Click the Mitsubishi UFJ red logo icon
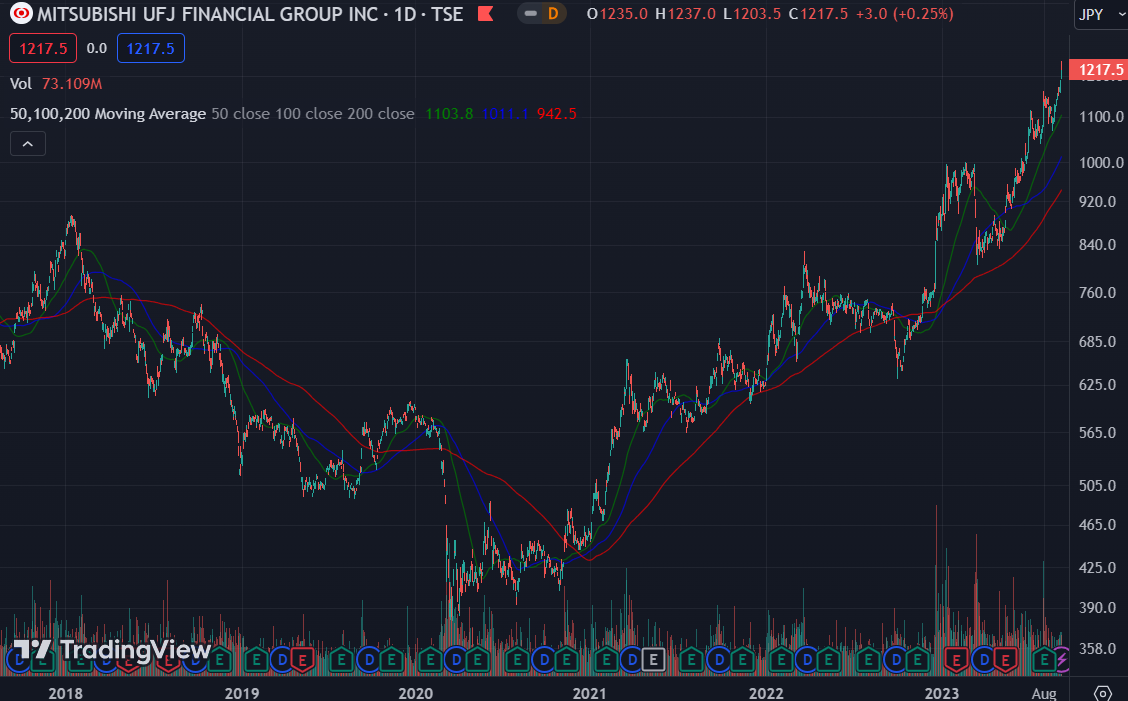This screenshot has height=701, width=1128. coord(22,13)
